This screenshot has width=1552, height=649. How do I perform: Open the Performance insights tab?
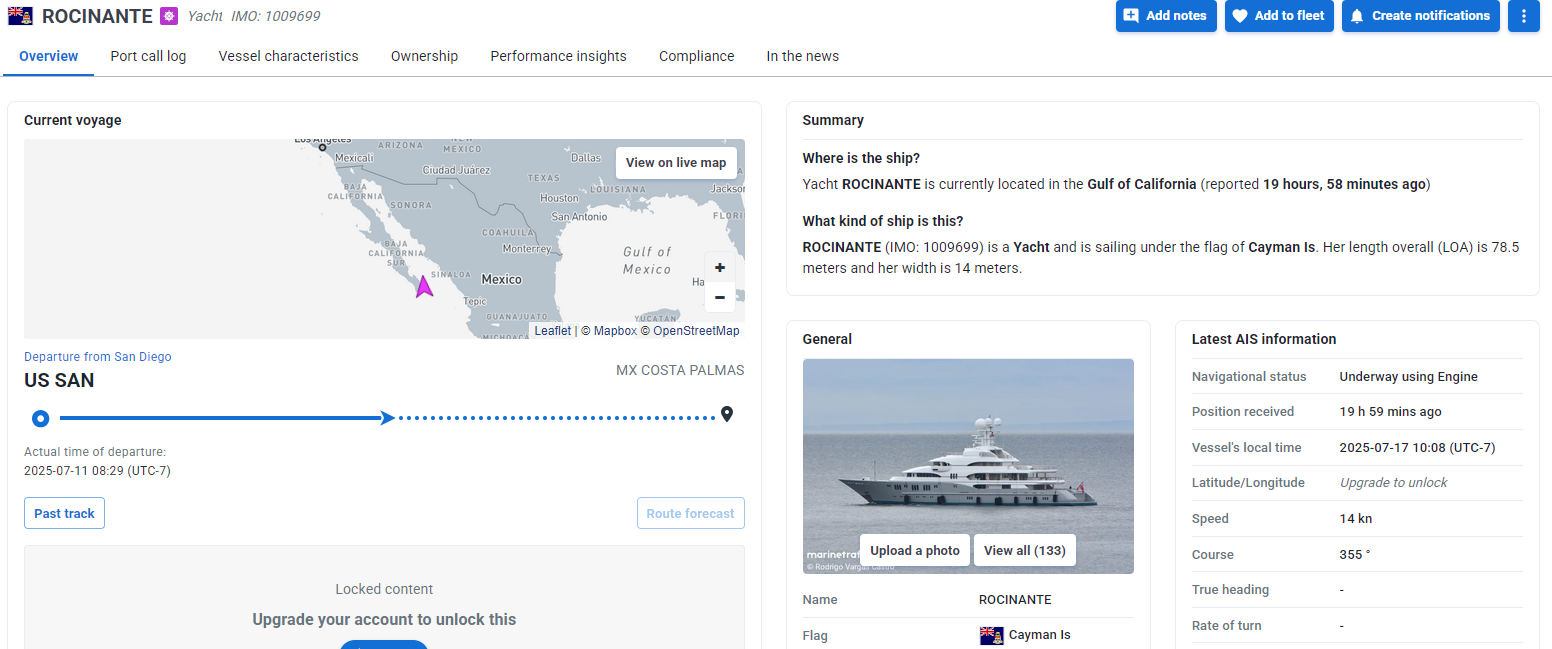[558, 56]
